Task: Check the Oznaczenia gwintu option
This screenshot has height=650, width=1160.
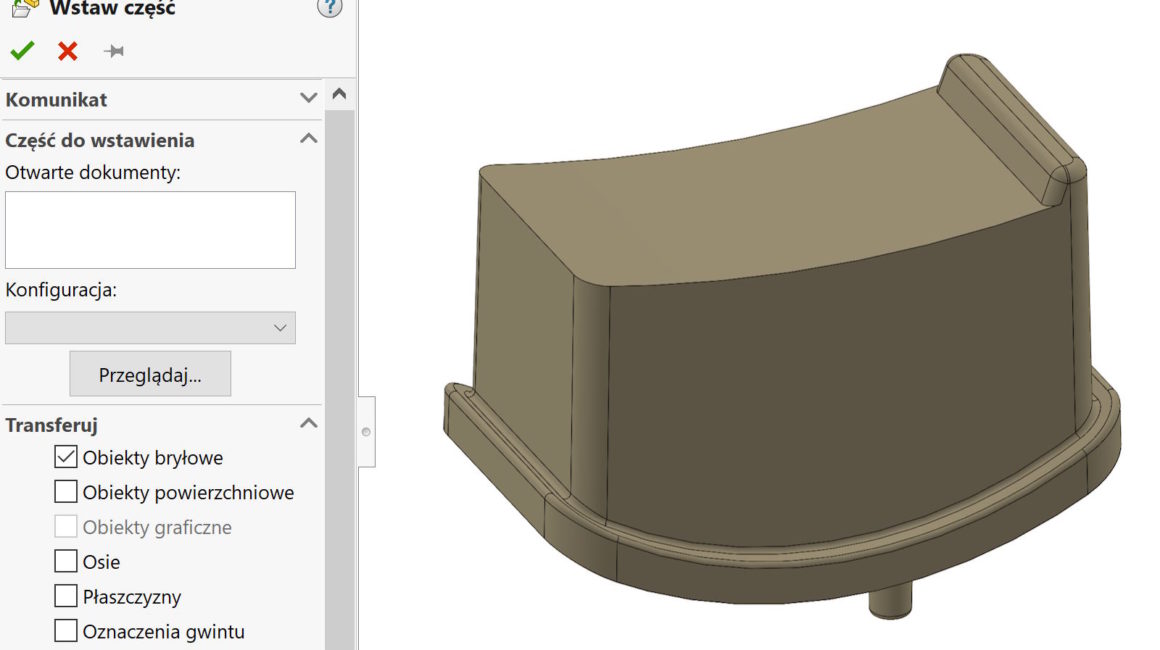Action: pos(66,631)
